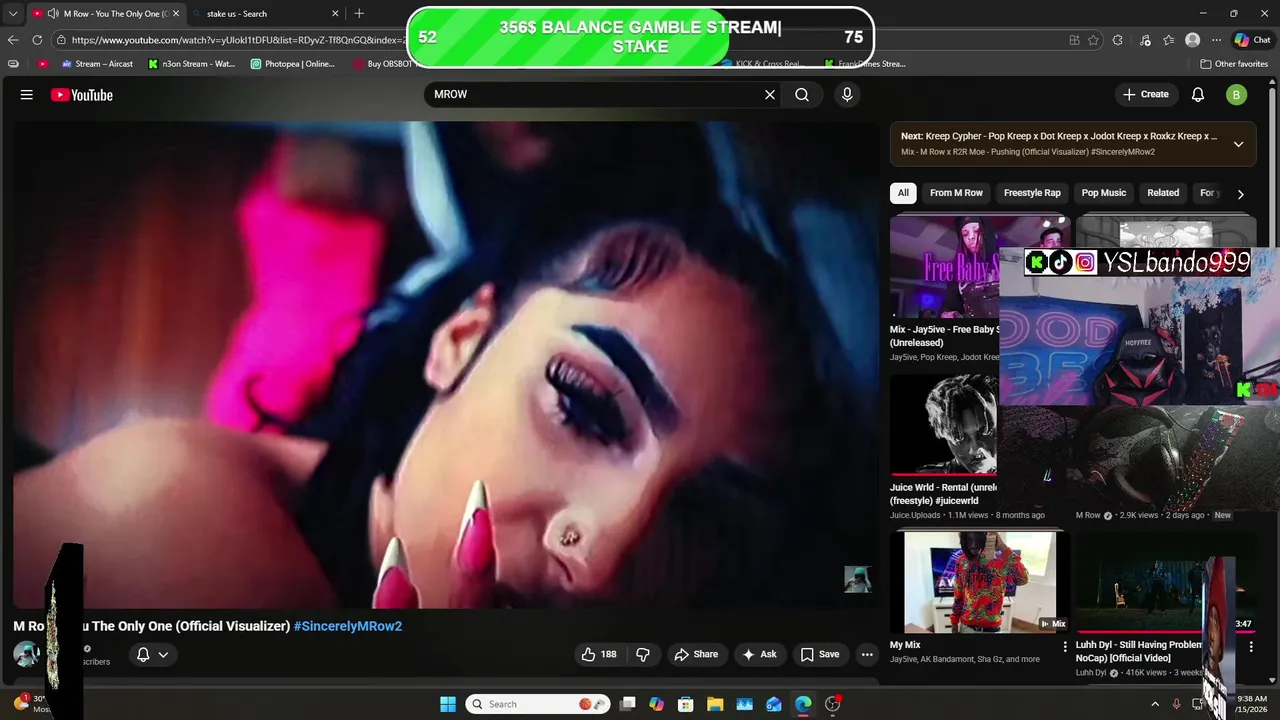The height and width of the screenshot is (720, 1280).
Task: Expand the Next playlist panel chevron
Action: pos(1238,144)
